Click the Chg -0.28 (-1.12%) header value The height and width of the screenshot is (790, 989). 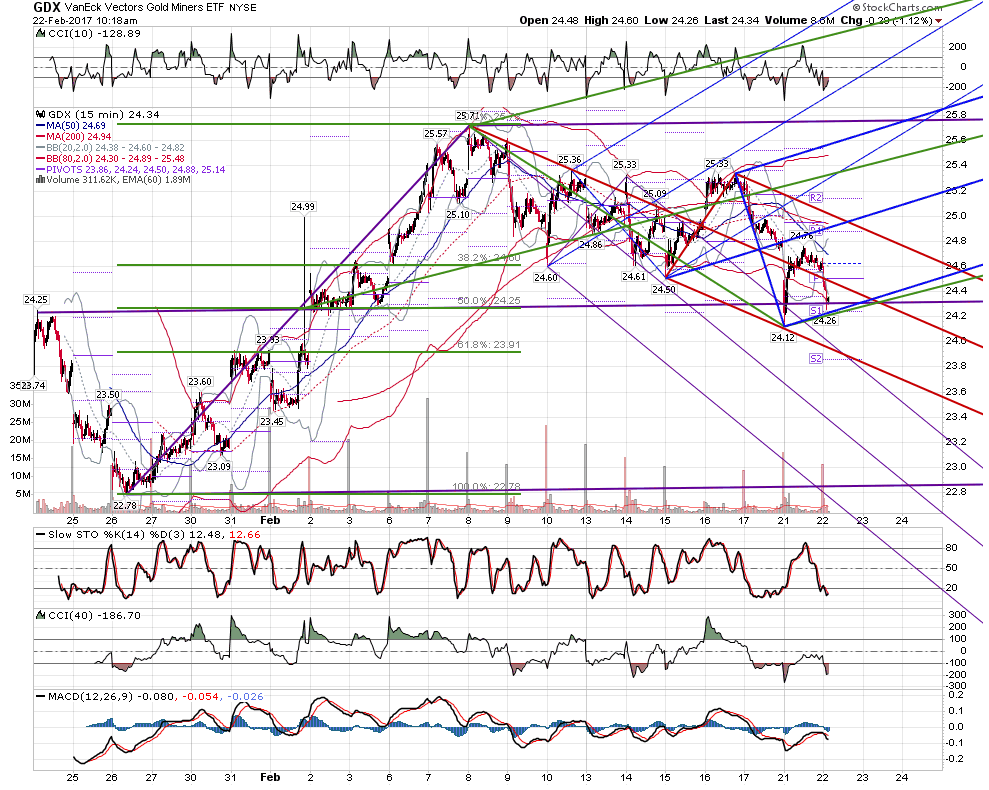point(886,20)
